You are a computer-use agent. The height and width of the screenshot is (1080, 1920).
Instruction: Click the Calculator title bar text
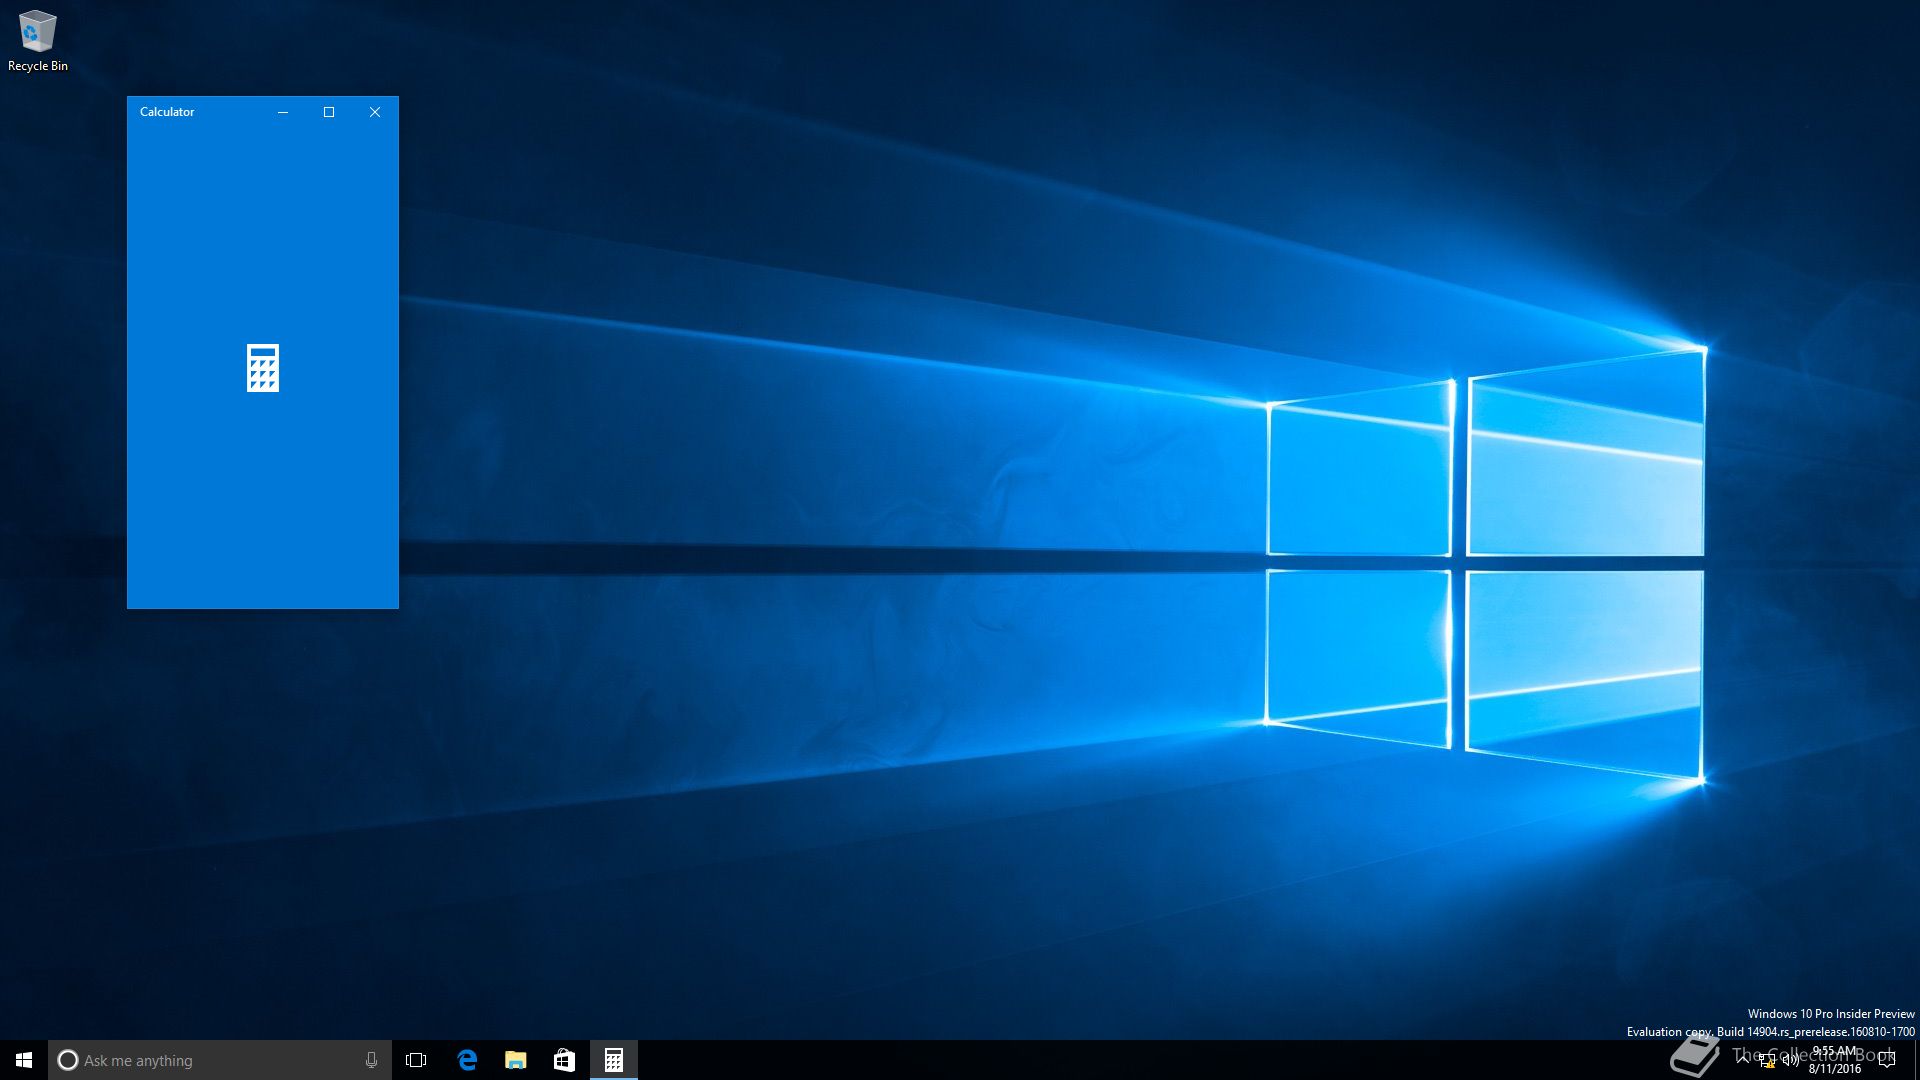167,112
